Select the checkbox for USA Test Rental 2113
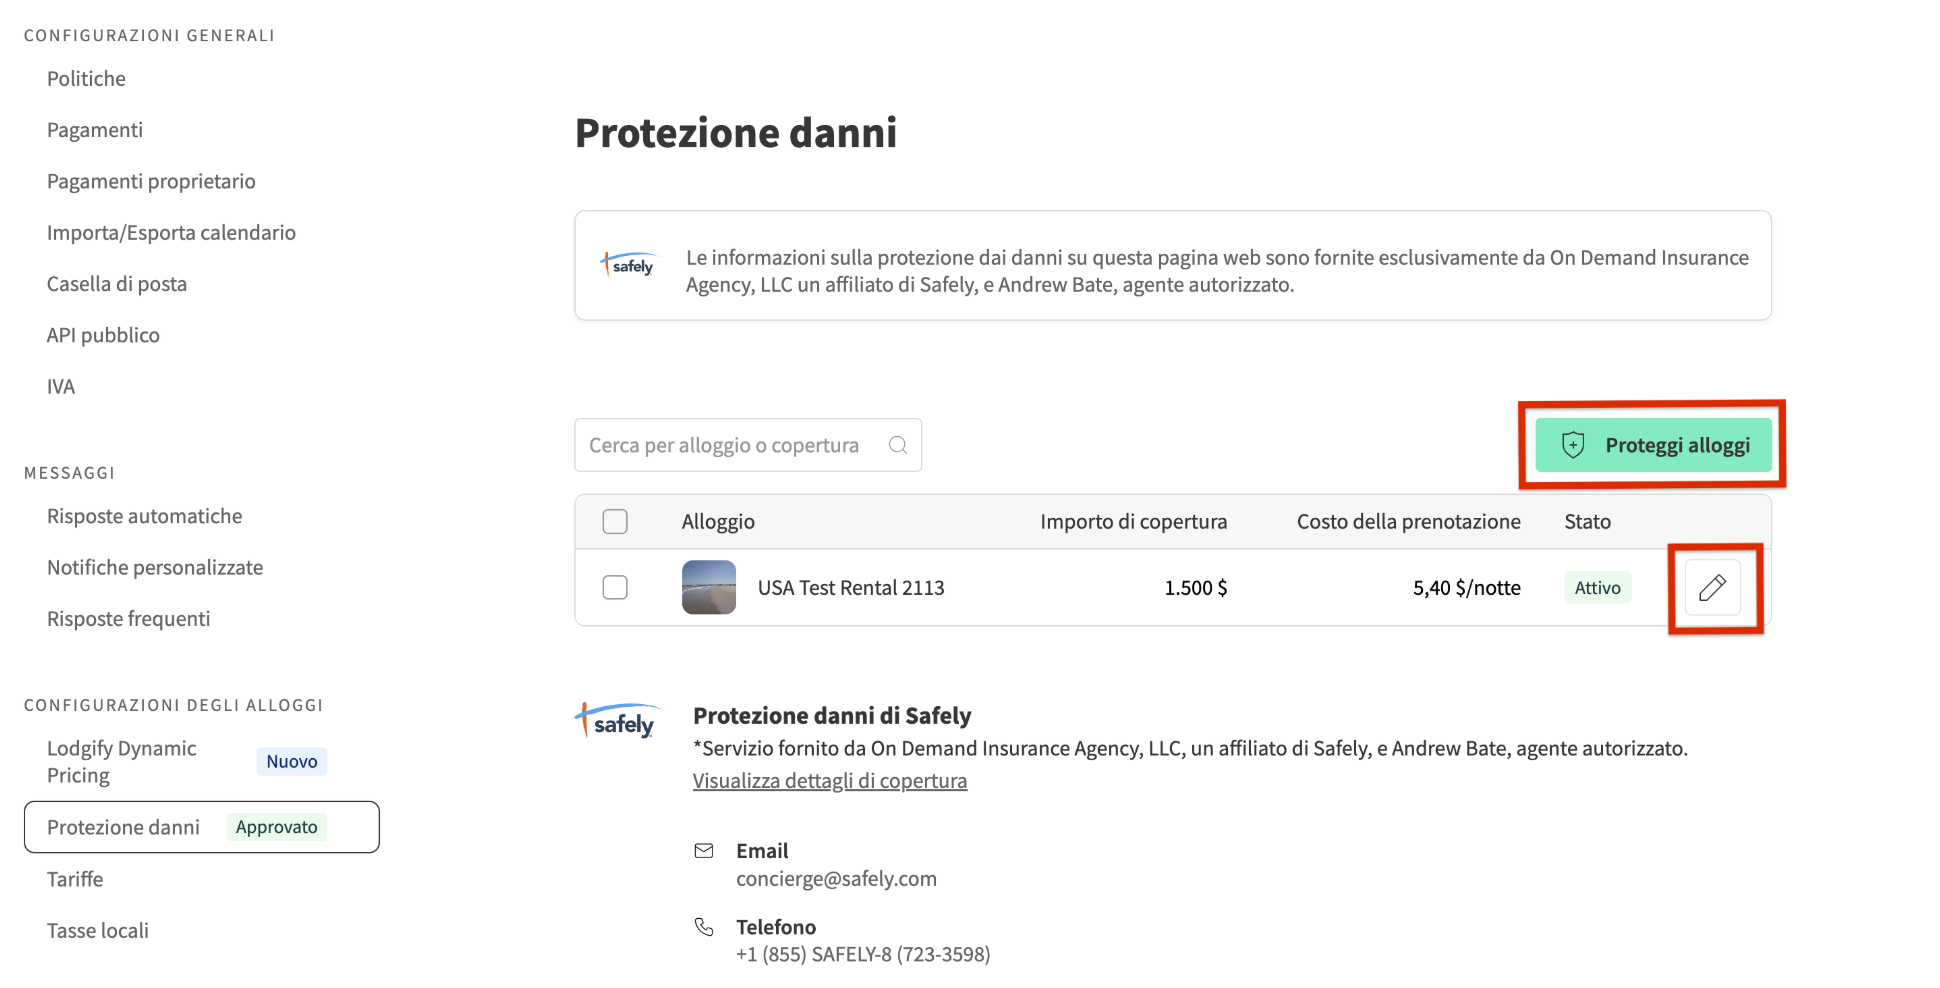 pyautogui.click(x=615, y=588)
